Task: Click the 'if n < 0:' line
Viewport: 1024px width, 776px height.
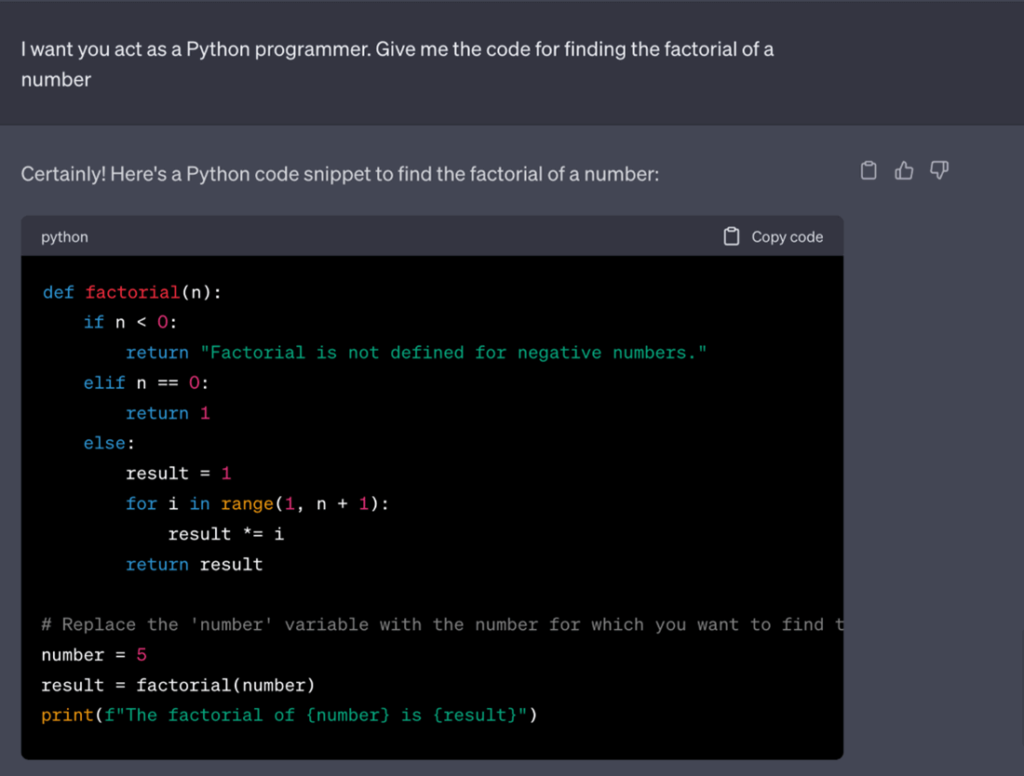Action: (x=130, y=322)
